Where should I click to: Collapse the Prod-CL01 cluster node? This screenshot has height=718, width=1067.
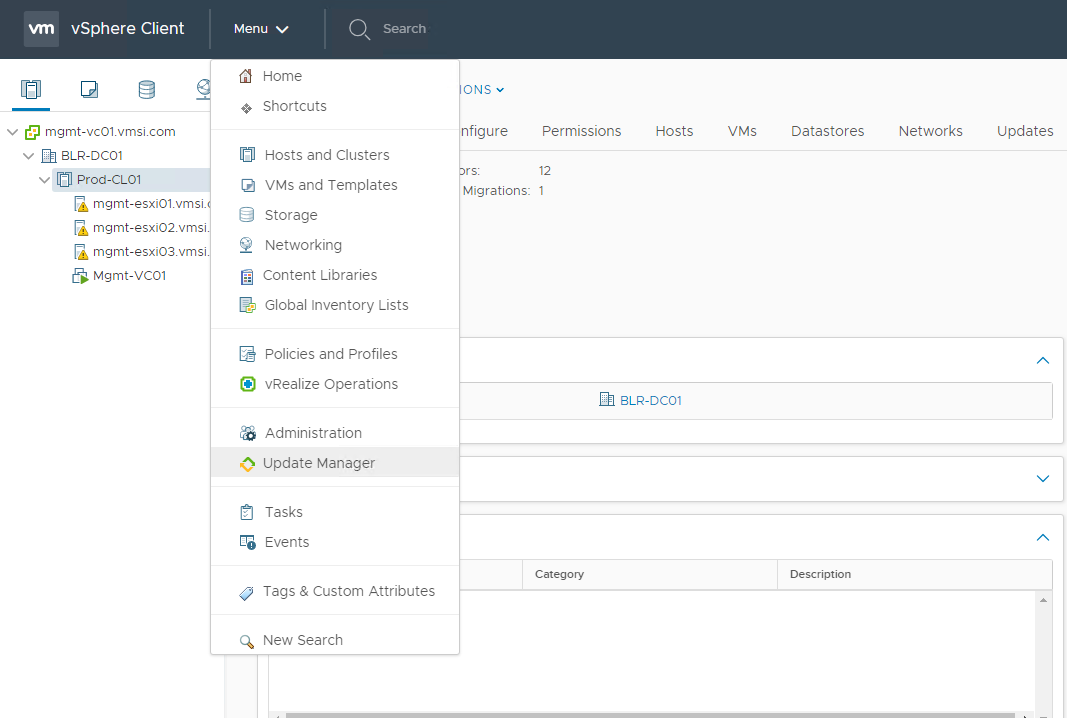pos(44,180)
